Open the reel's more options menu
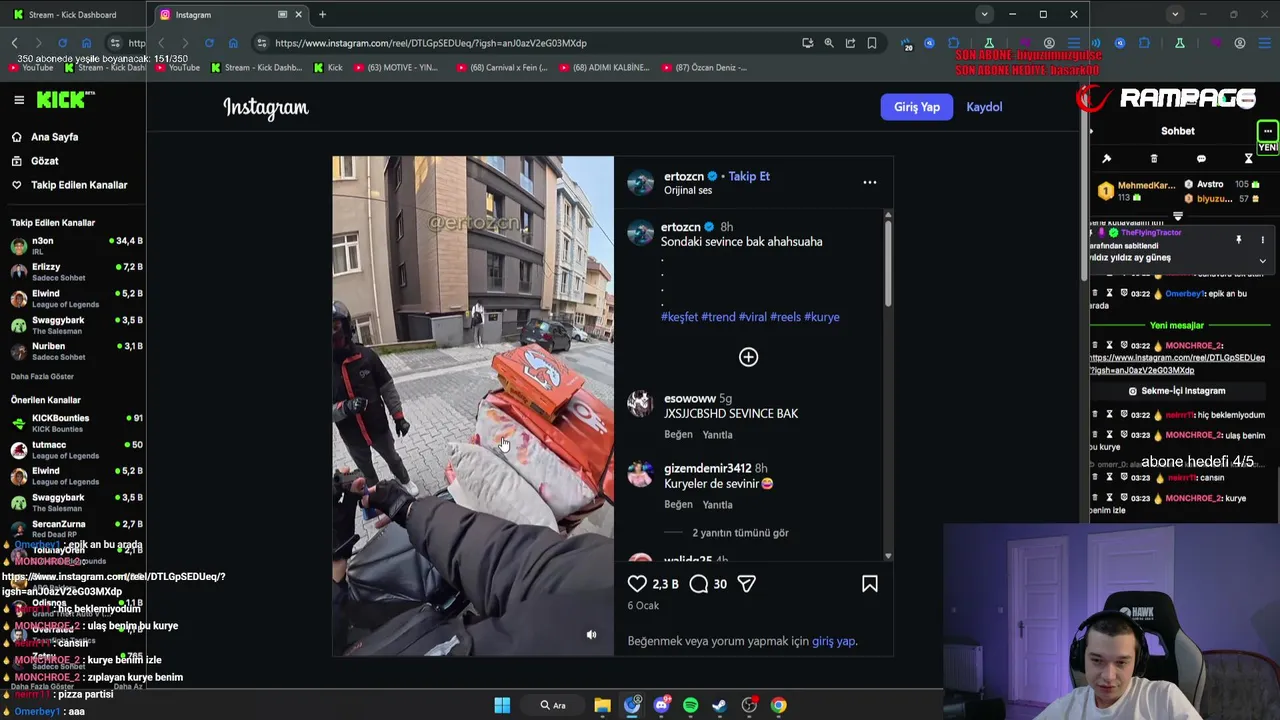The image size is (1280, 720). click(870, 182)
